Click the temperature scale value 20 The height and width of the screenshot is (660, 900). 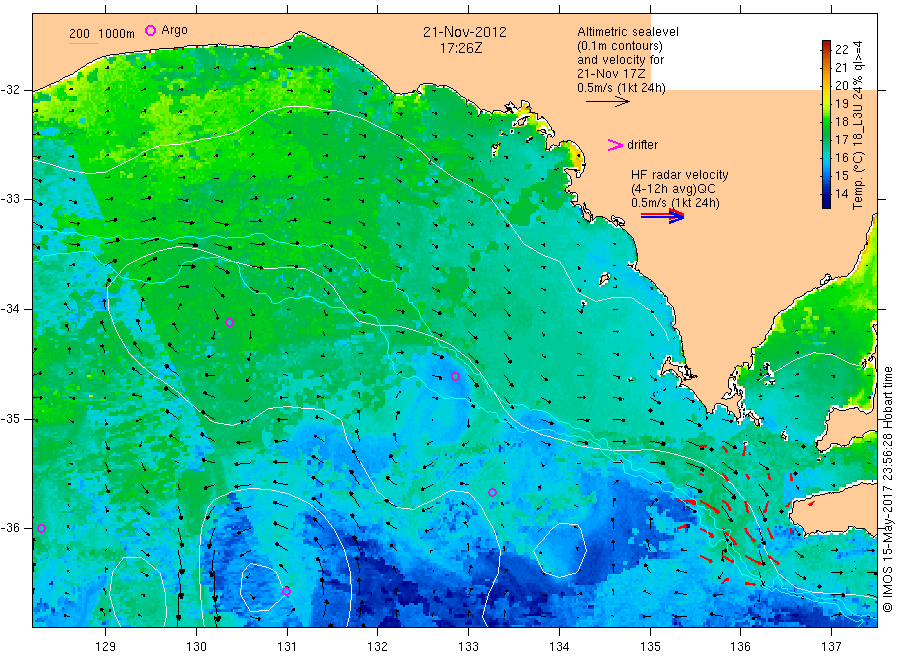[x=841, y=86]
